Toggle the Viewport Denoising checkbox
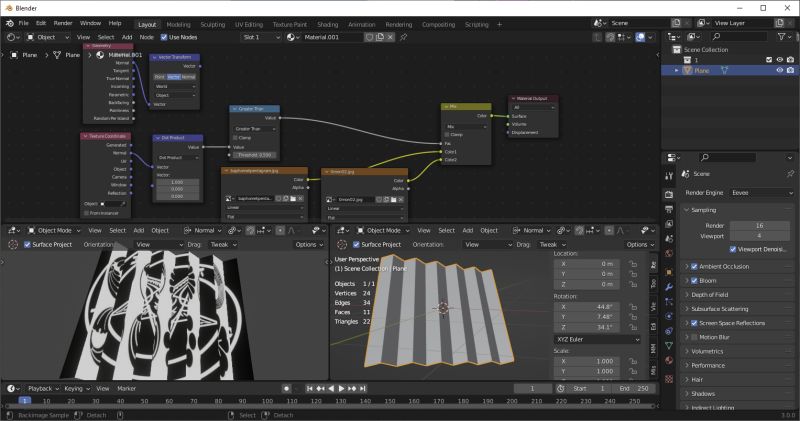 point(733,250)
